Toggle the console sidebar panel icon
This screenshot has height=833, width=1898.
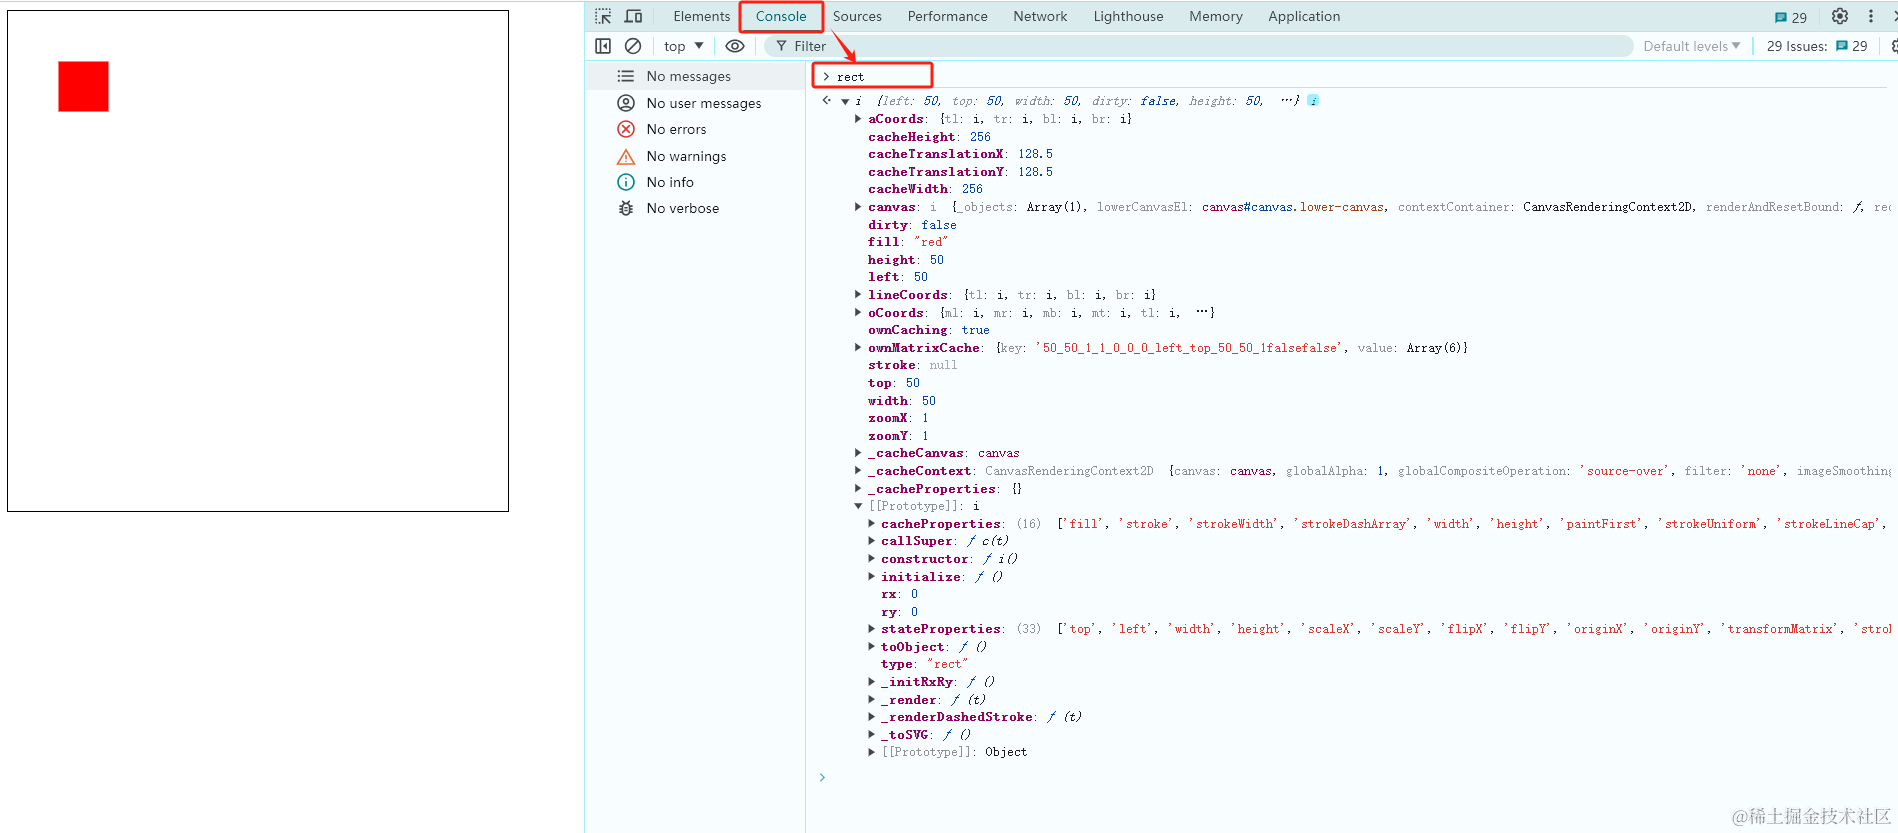pyautogui.click(x=603, y=46)
